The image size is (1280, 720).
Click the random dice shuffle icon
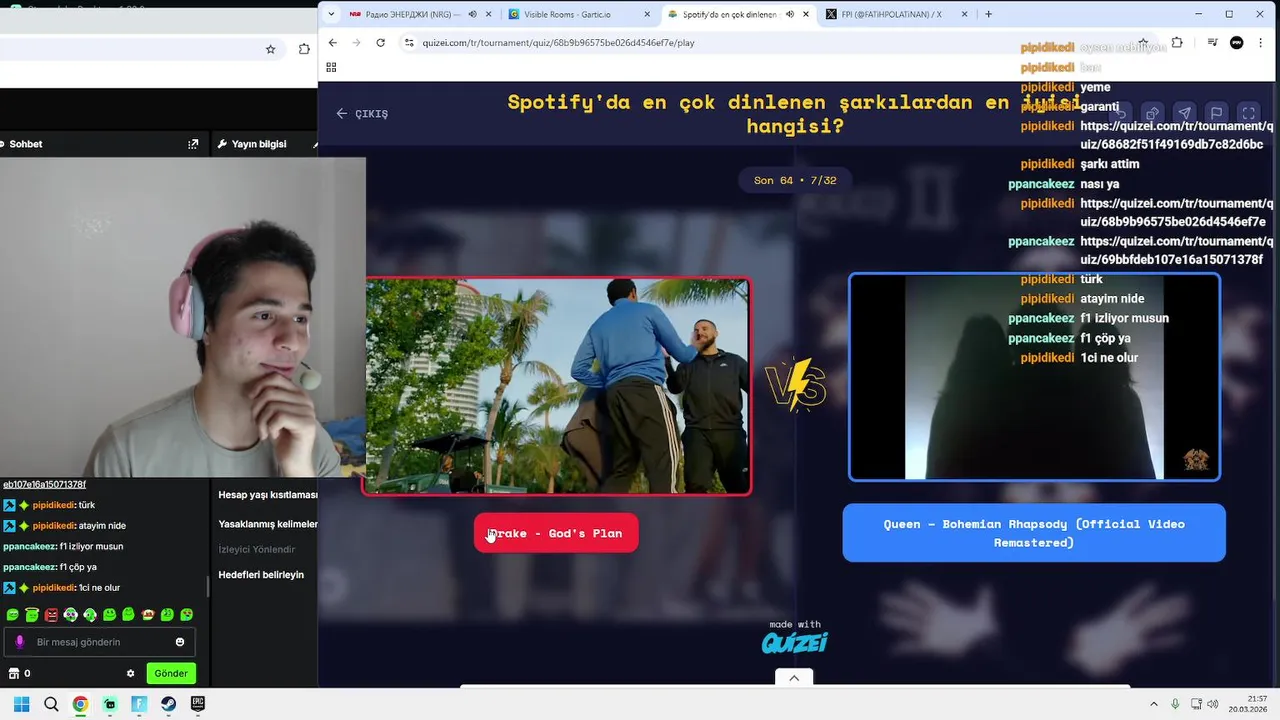coord(1152,113)
